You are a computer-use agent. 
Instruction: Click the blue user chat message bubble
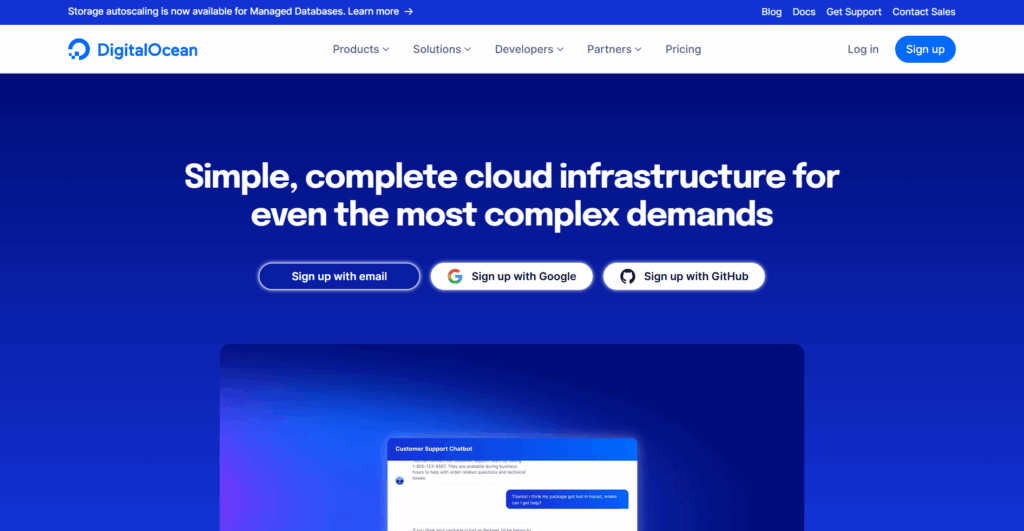(x=567, y=500)
